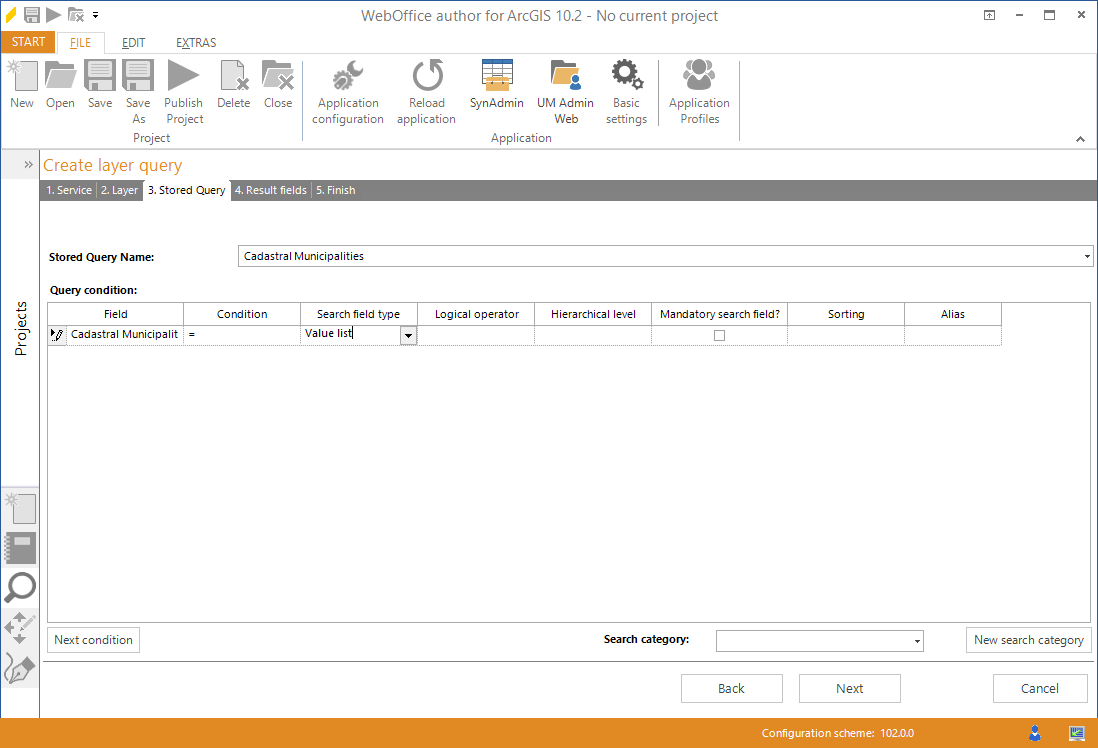Open the Result fields wizard step
The height and width of the screenshot is (748, 1098).
270,190
